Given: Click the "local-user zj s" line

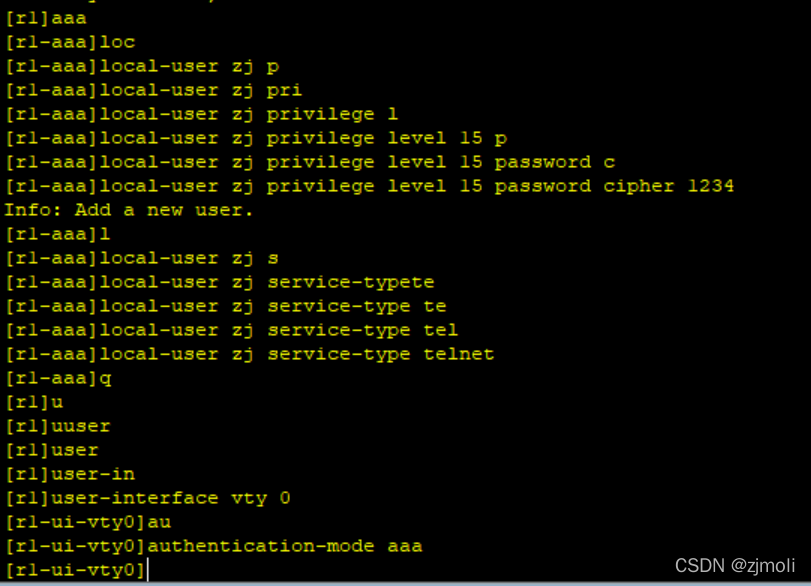Looking at the screenshot, I should tap(142, 258).
